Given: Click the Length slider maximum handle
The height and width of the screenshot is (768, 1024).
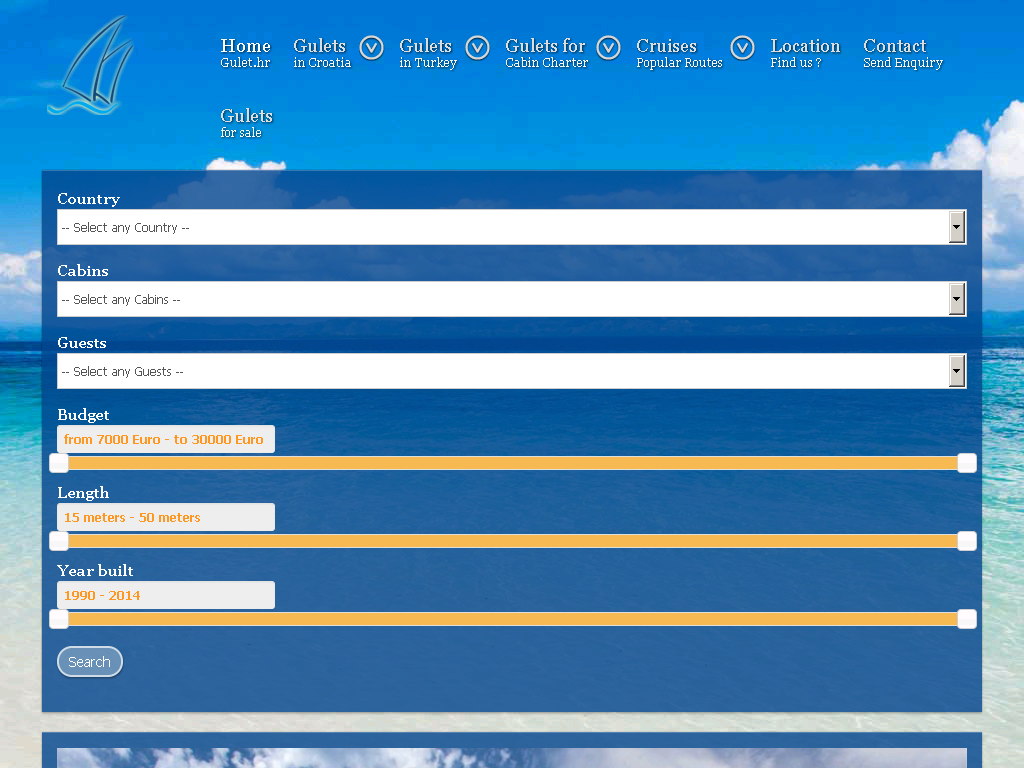Looking at the screenshot, I should pos(967,541).
